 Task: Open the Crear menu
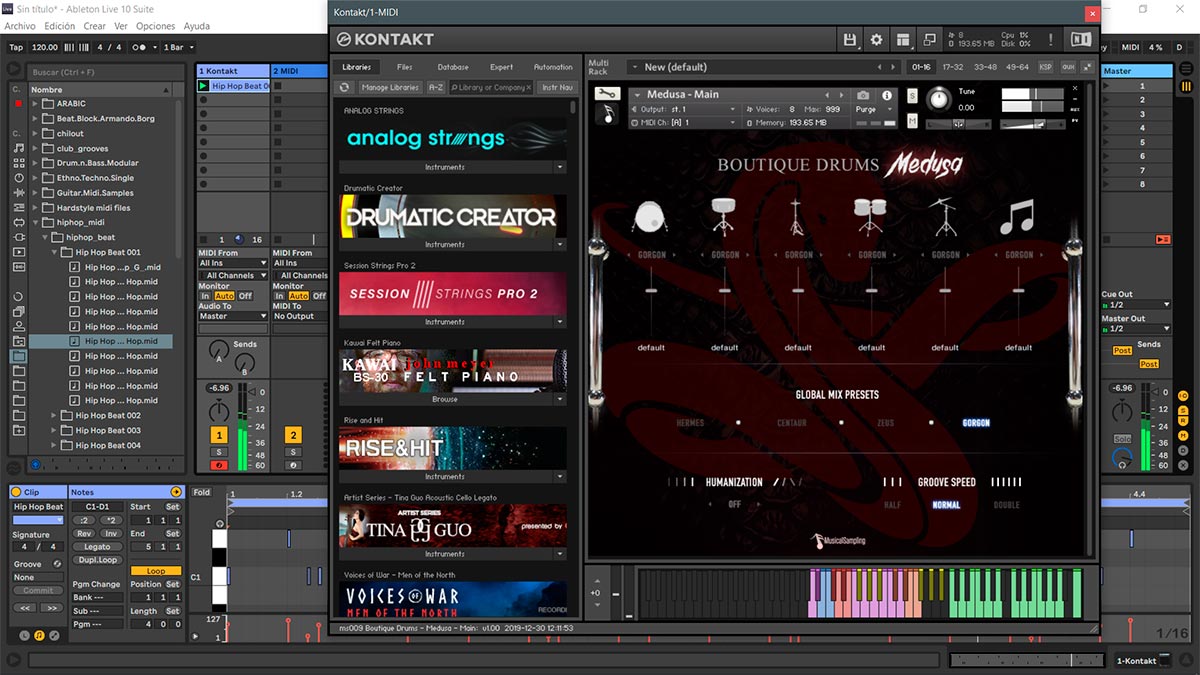pos(94,26)
